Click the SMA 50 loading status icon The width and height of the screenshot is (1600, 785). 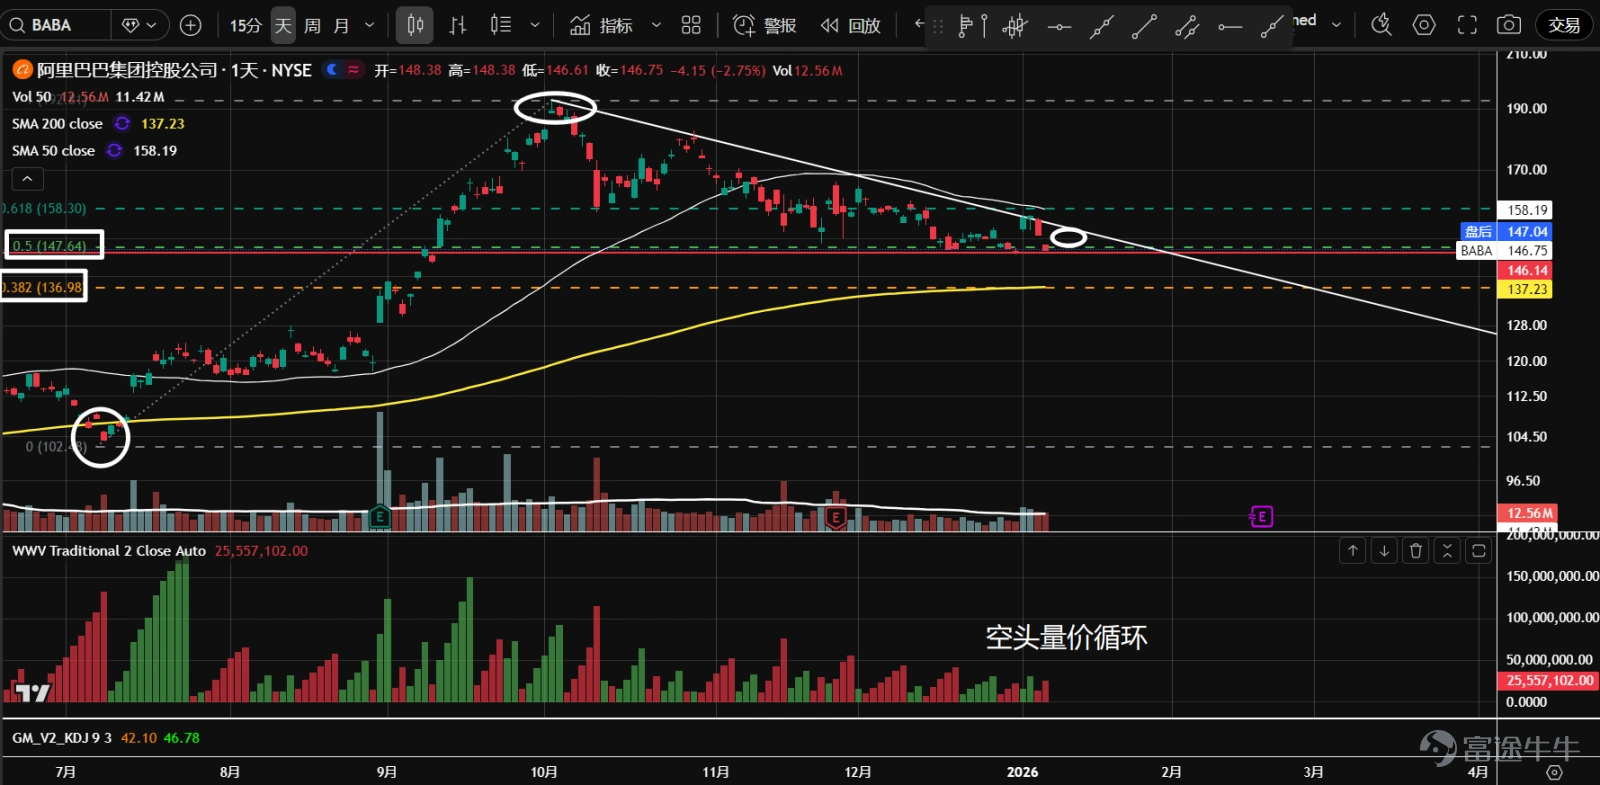pos(115,151)
